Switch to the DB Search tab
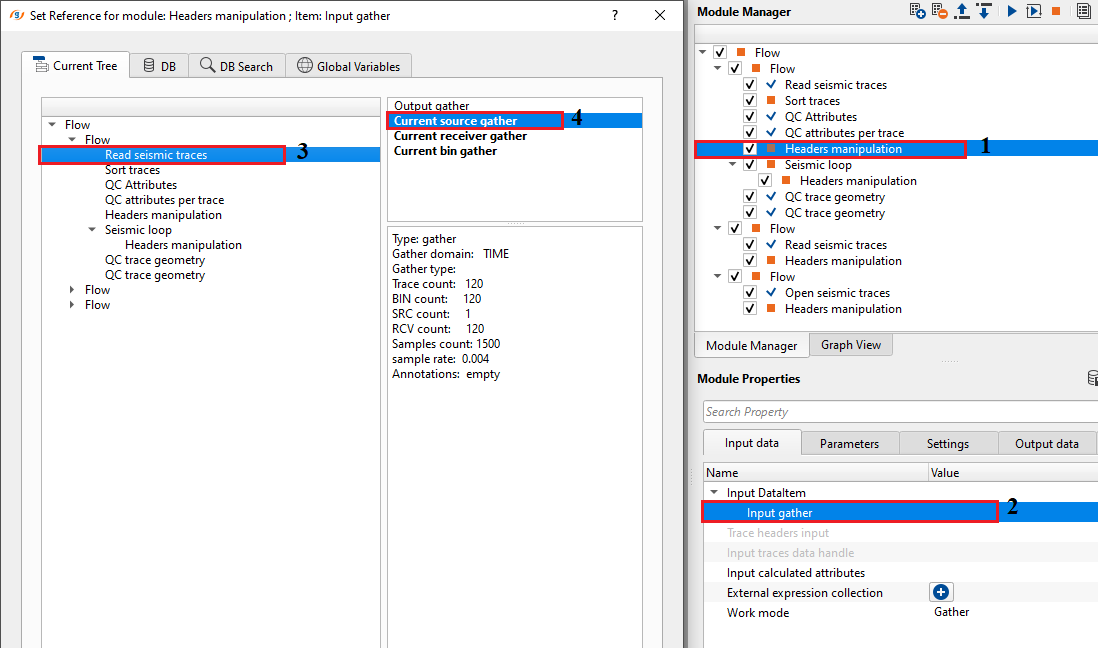Viewport: 1098px width, 648px height. (237, 66)
